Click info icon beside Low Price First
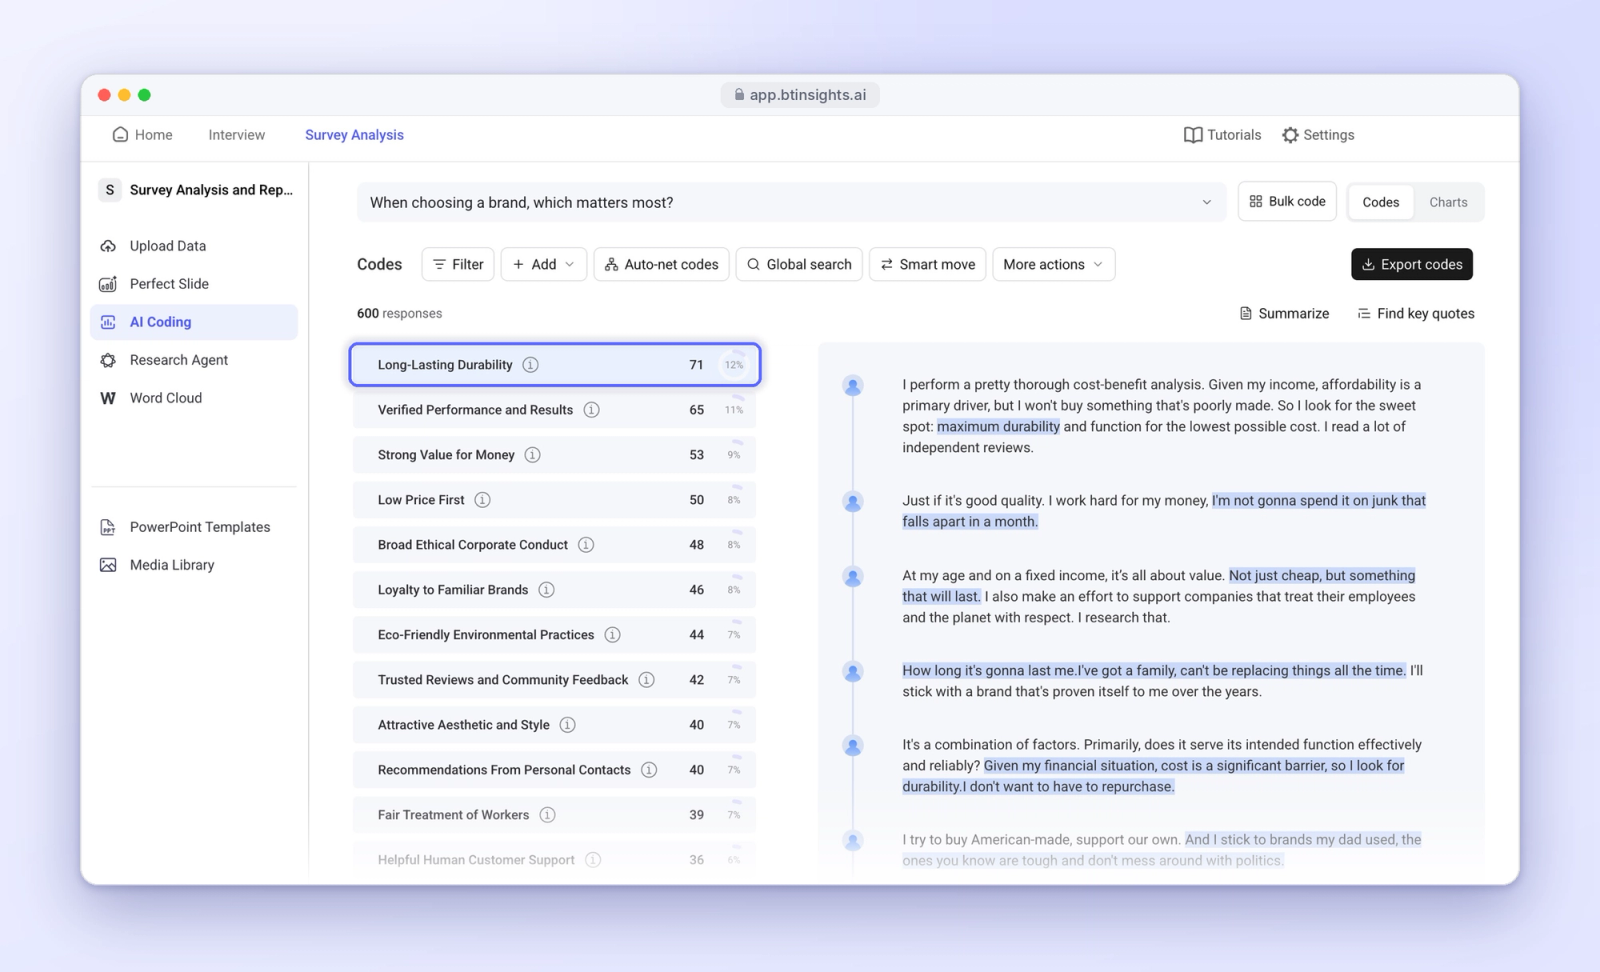Viewport: 1600px width, 972px height. point(483,500)
